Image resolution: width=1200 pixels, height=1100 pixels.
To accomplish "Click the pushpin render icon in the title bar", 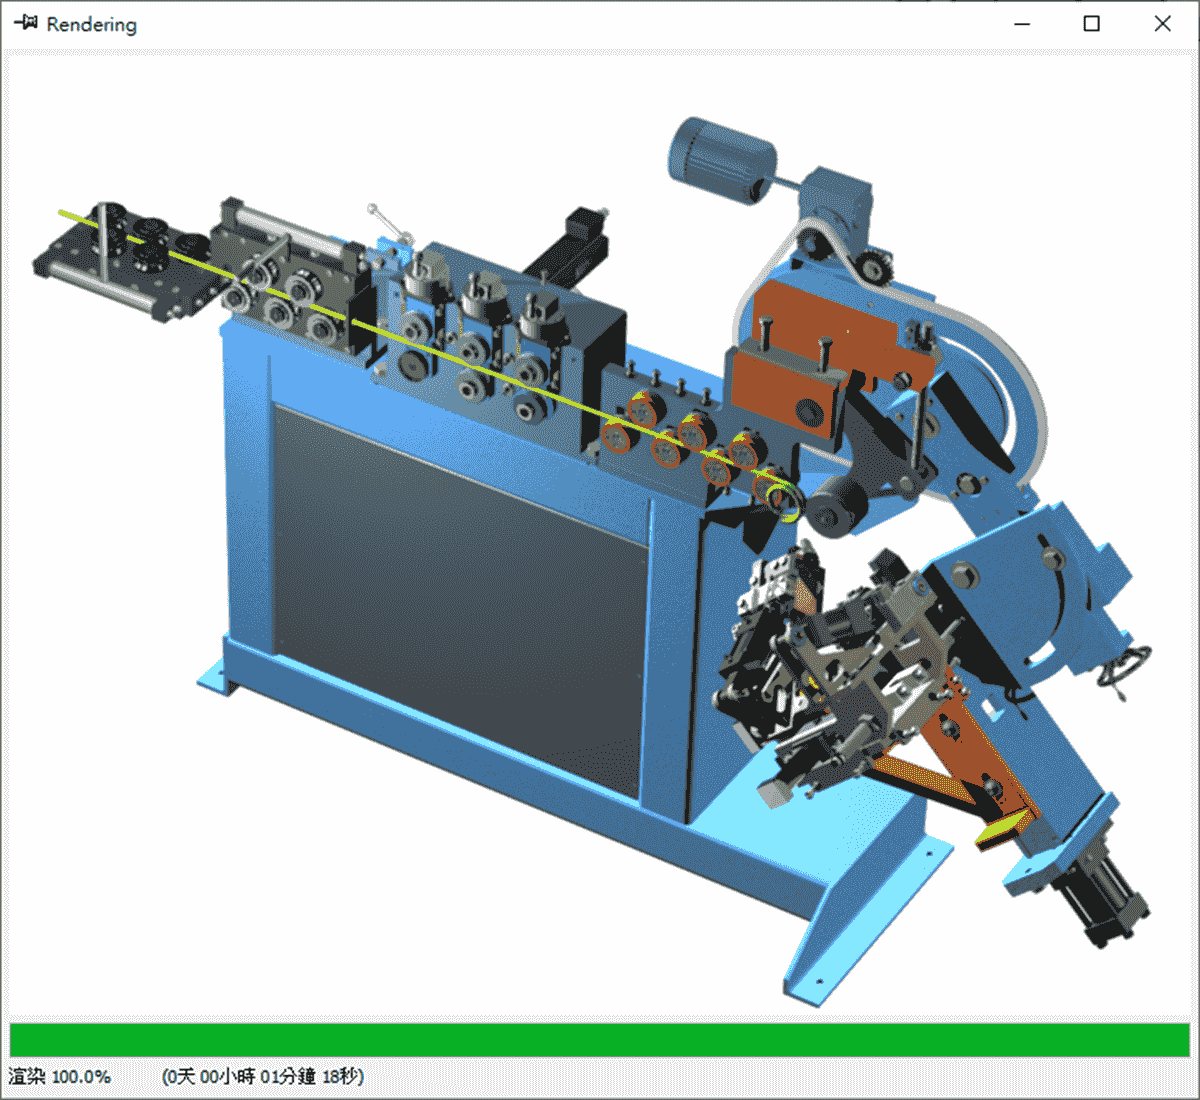I will [x=25, y=23].
